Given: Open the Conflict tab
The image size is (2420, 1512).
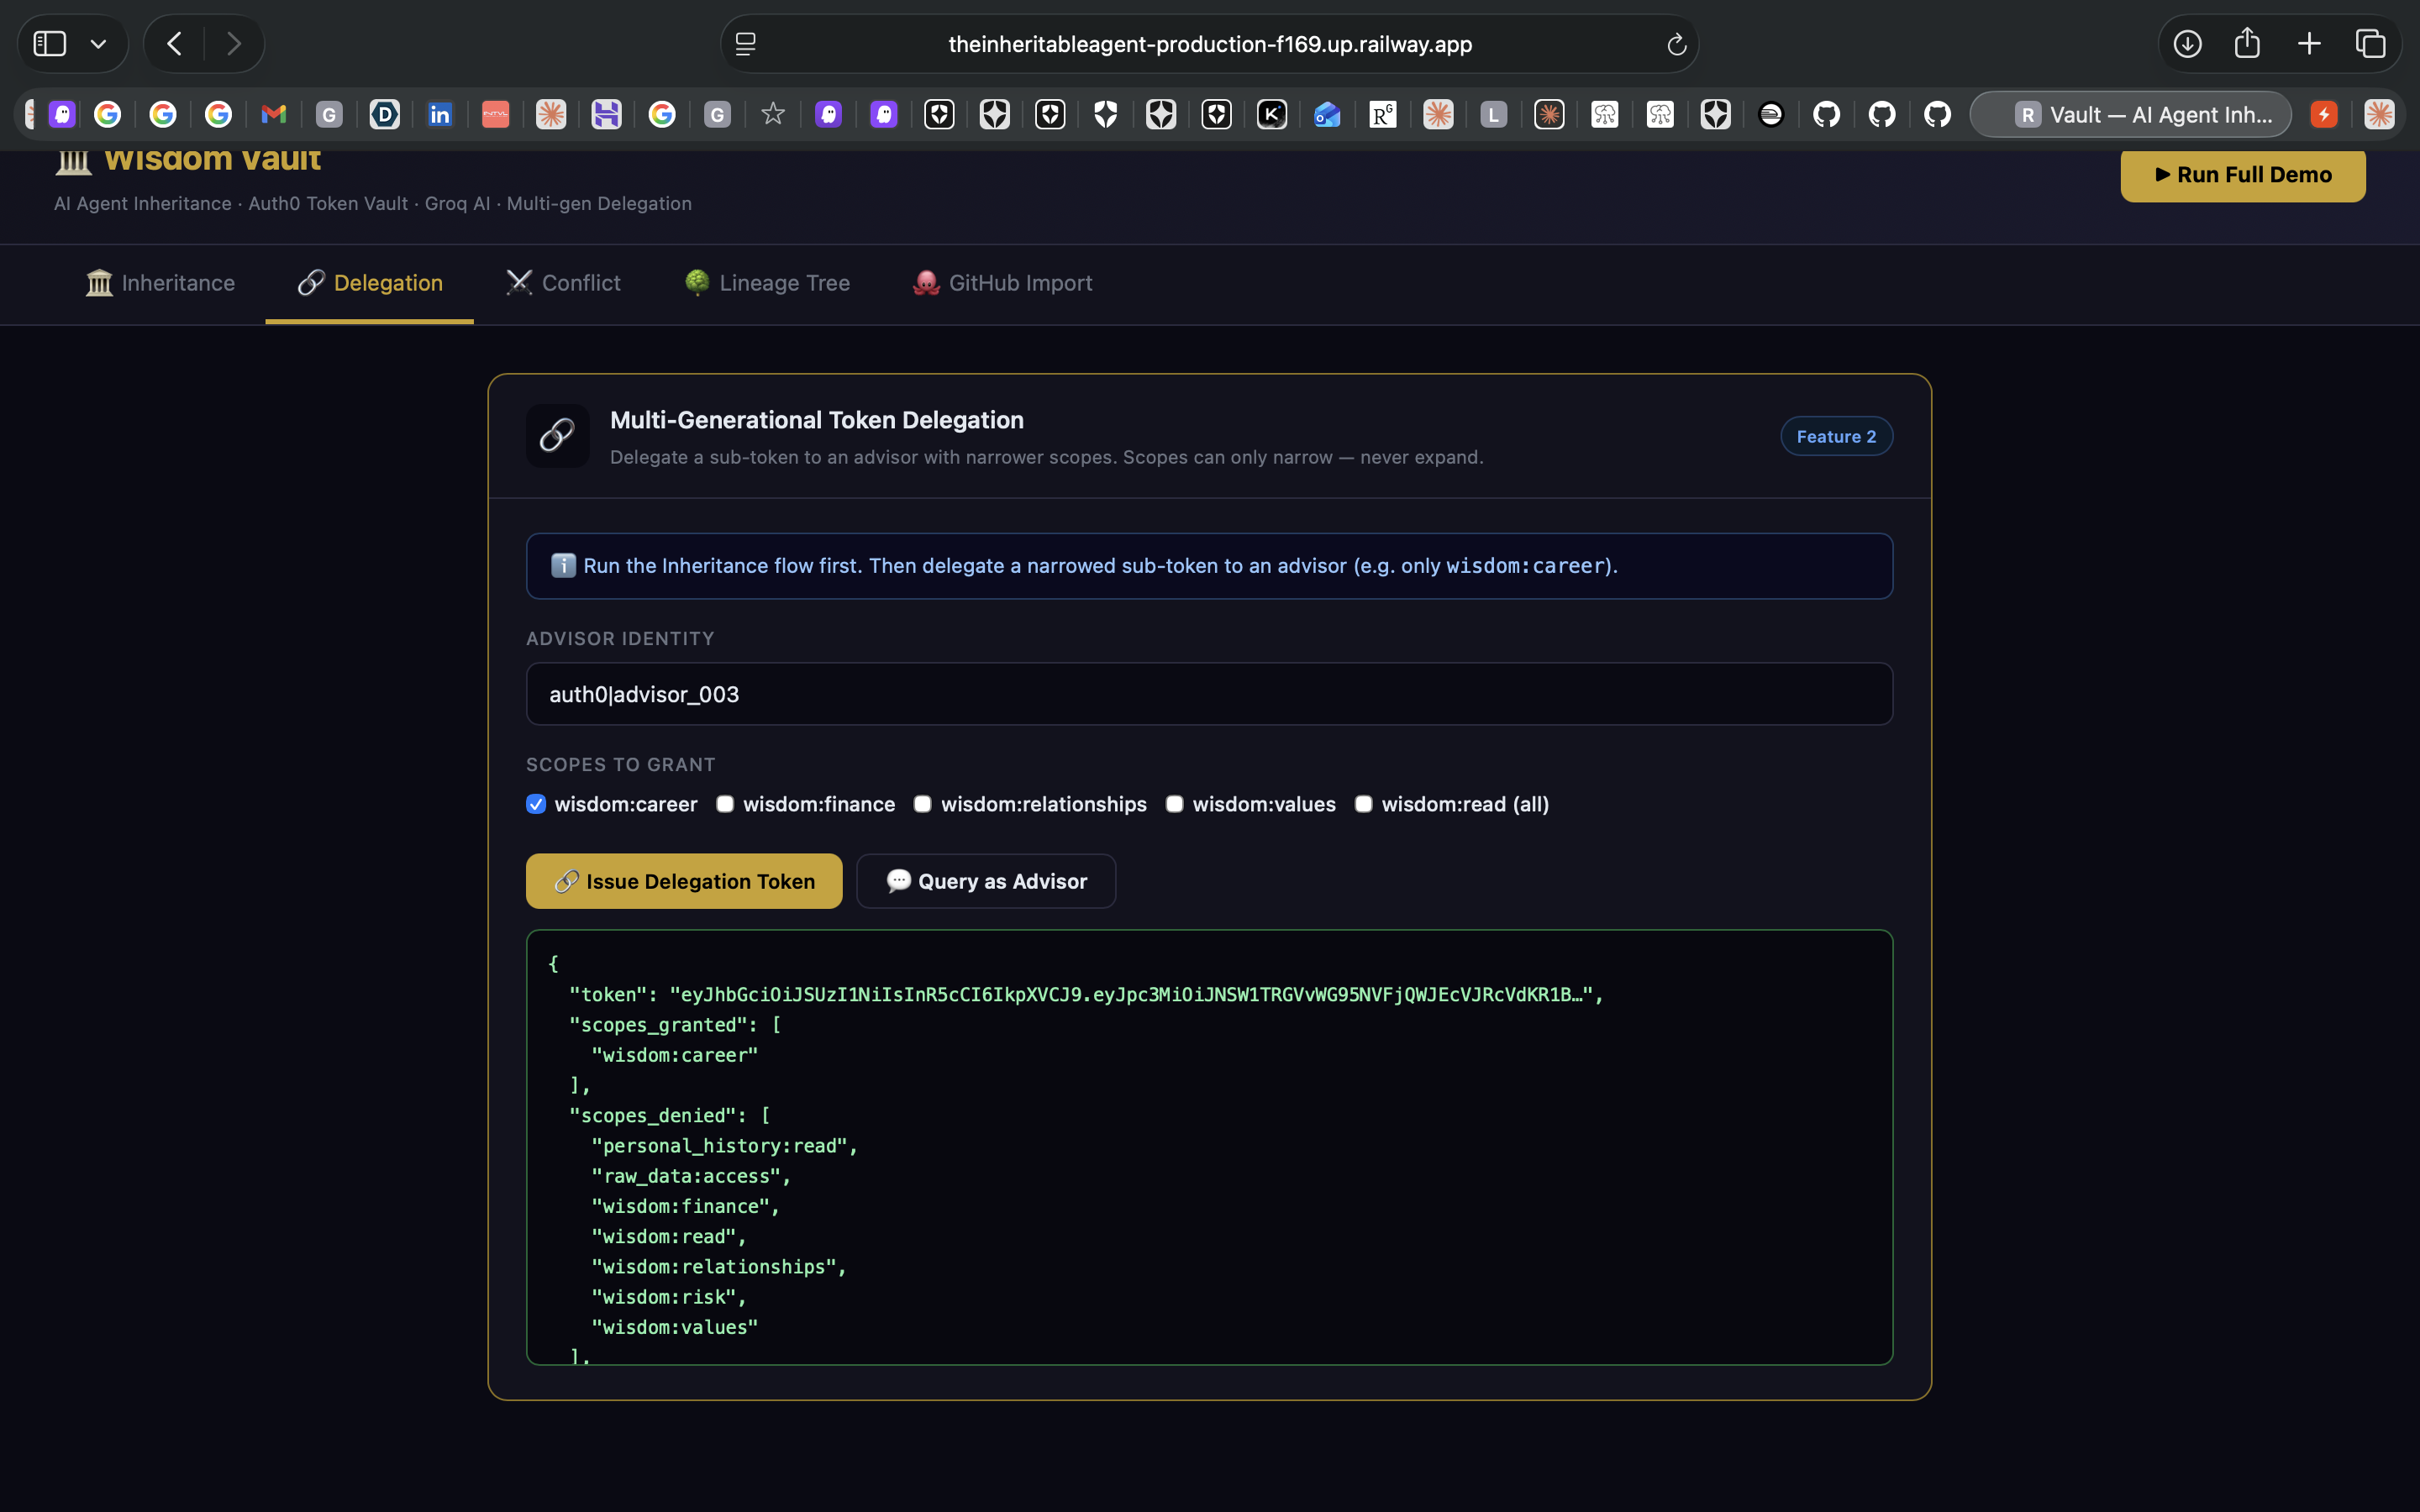Looking at the screenshot, I should coord(563,283).
